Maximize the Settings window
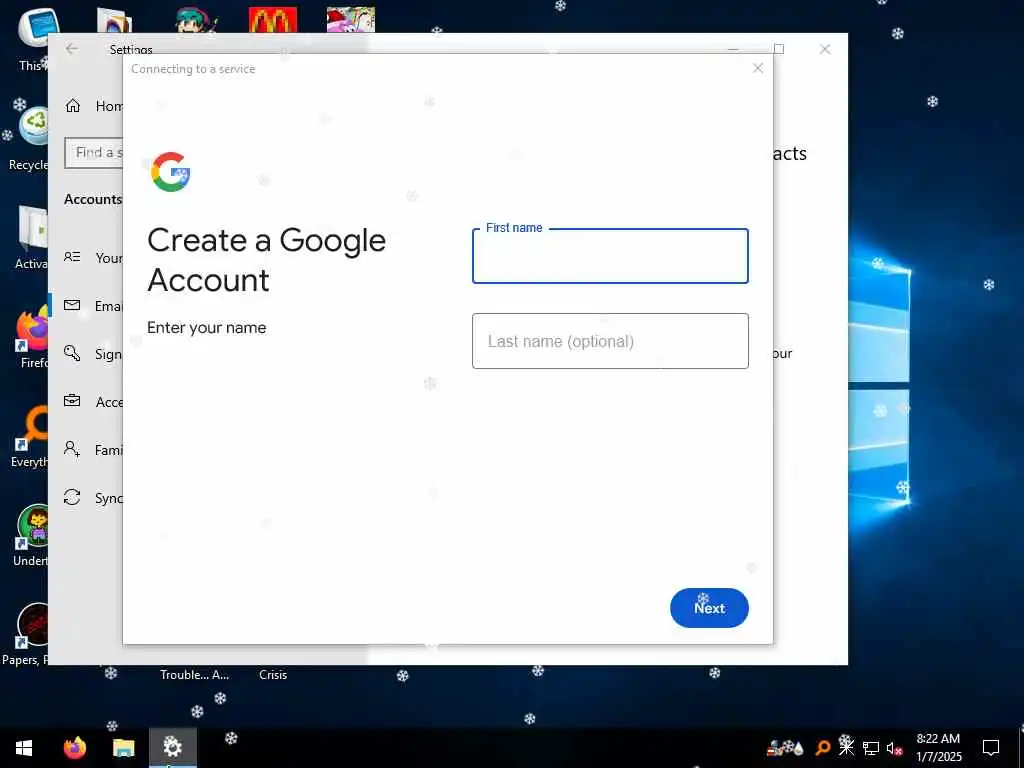1024x768 pixels. [778, 49]
